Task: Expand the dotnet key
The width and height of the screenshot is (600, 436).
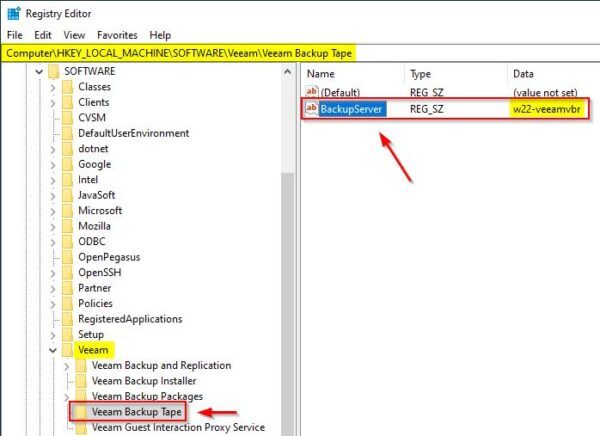Action: [x=53, y=149]
